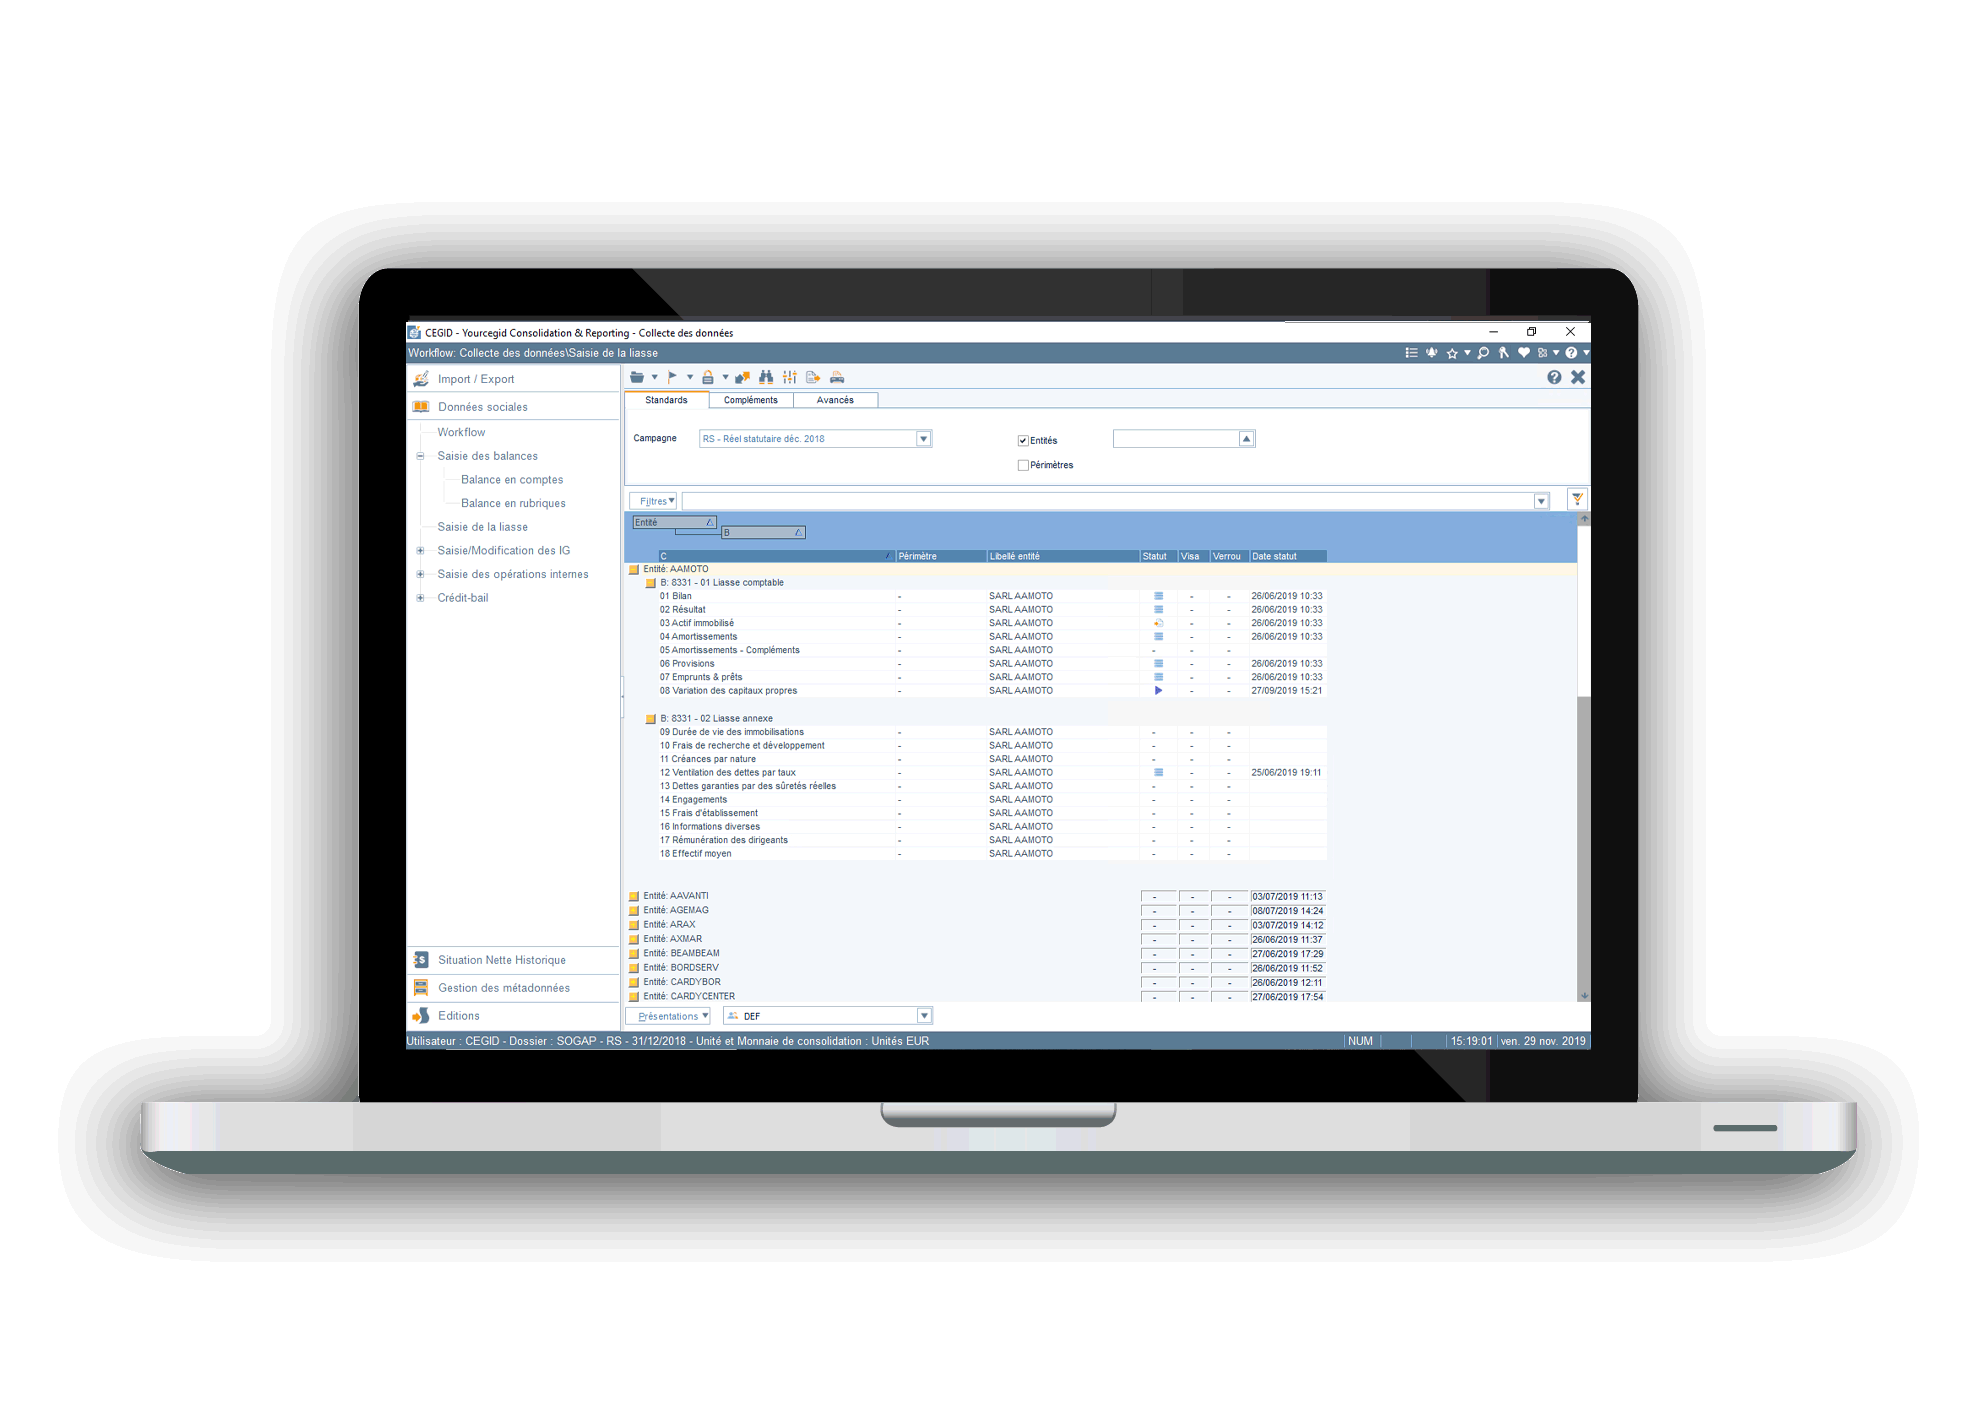Click the heart icon in the header bar

coord(1524,353)
